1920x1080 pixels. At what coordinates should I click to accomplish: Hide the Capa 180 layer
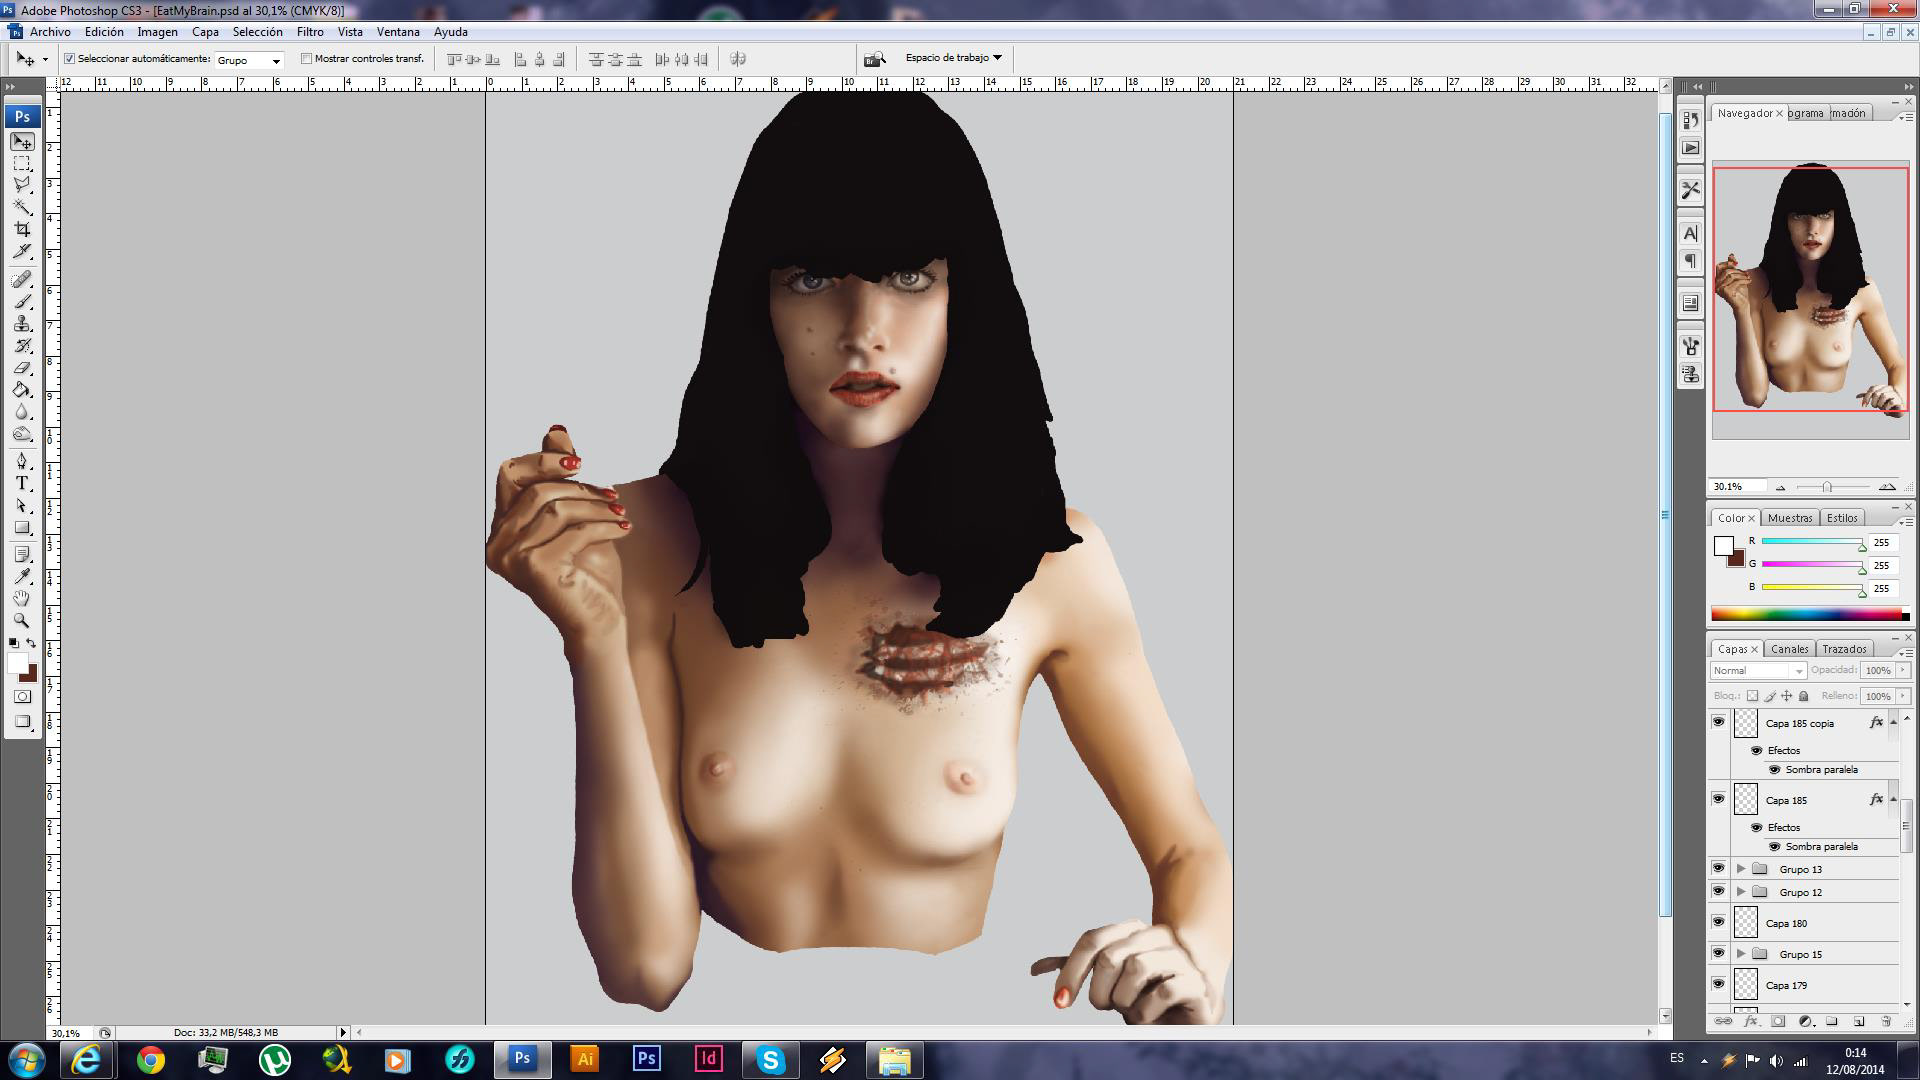pyautogui.click(x=1718, y=923)
